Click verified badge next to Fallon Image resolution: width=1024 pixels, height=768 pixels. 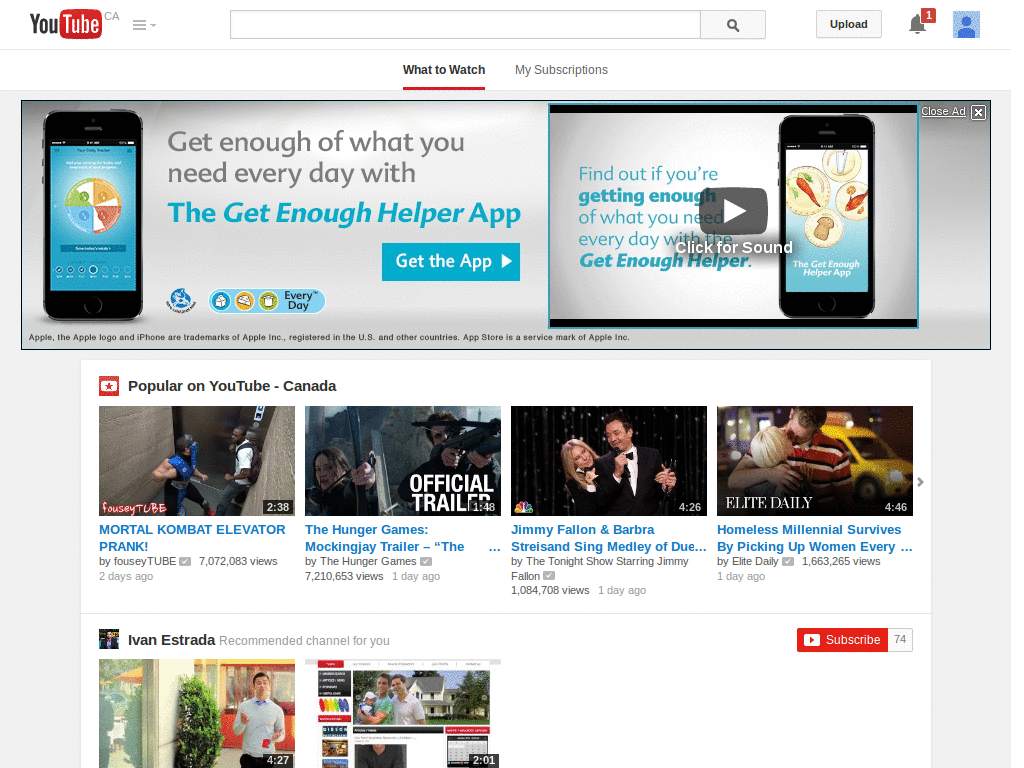(x=549, y=576)
